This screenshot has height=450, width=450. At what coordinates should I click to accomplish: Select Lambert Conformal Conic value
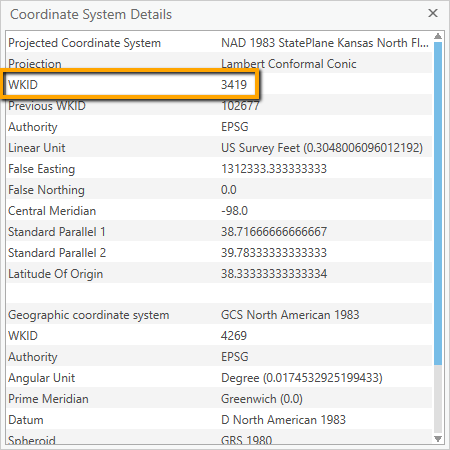coord(289,64)
